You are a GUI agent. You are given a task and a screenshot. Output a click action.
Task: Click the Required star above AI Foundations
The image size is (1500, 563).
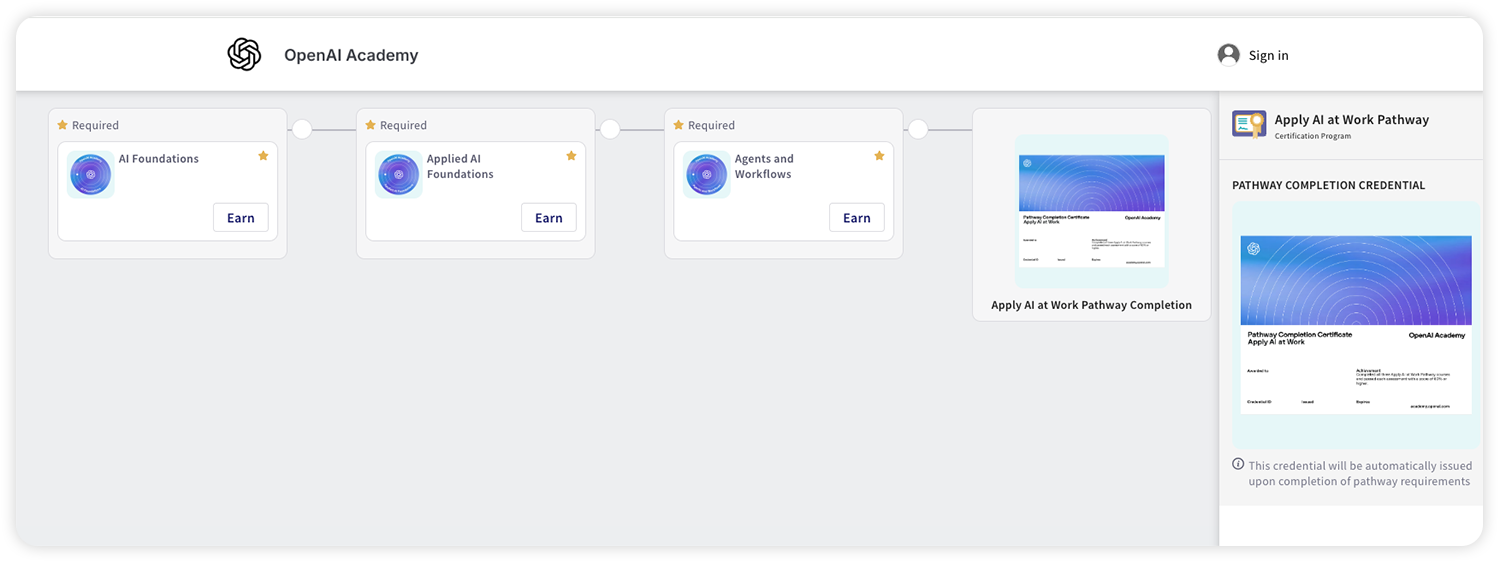click(x=62, y=125)
